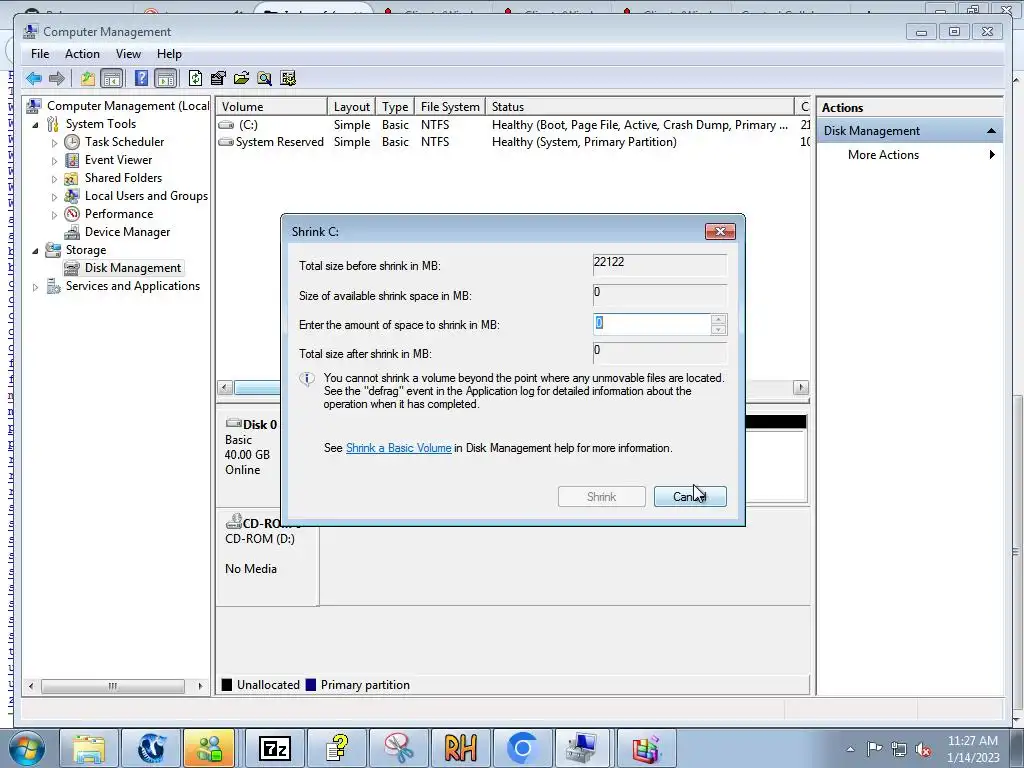Sort by the File System column header
1024x768 pixels.
click(x=450, y=106)
